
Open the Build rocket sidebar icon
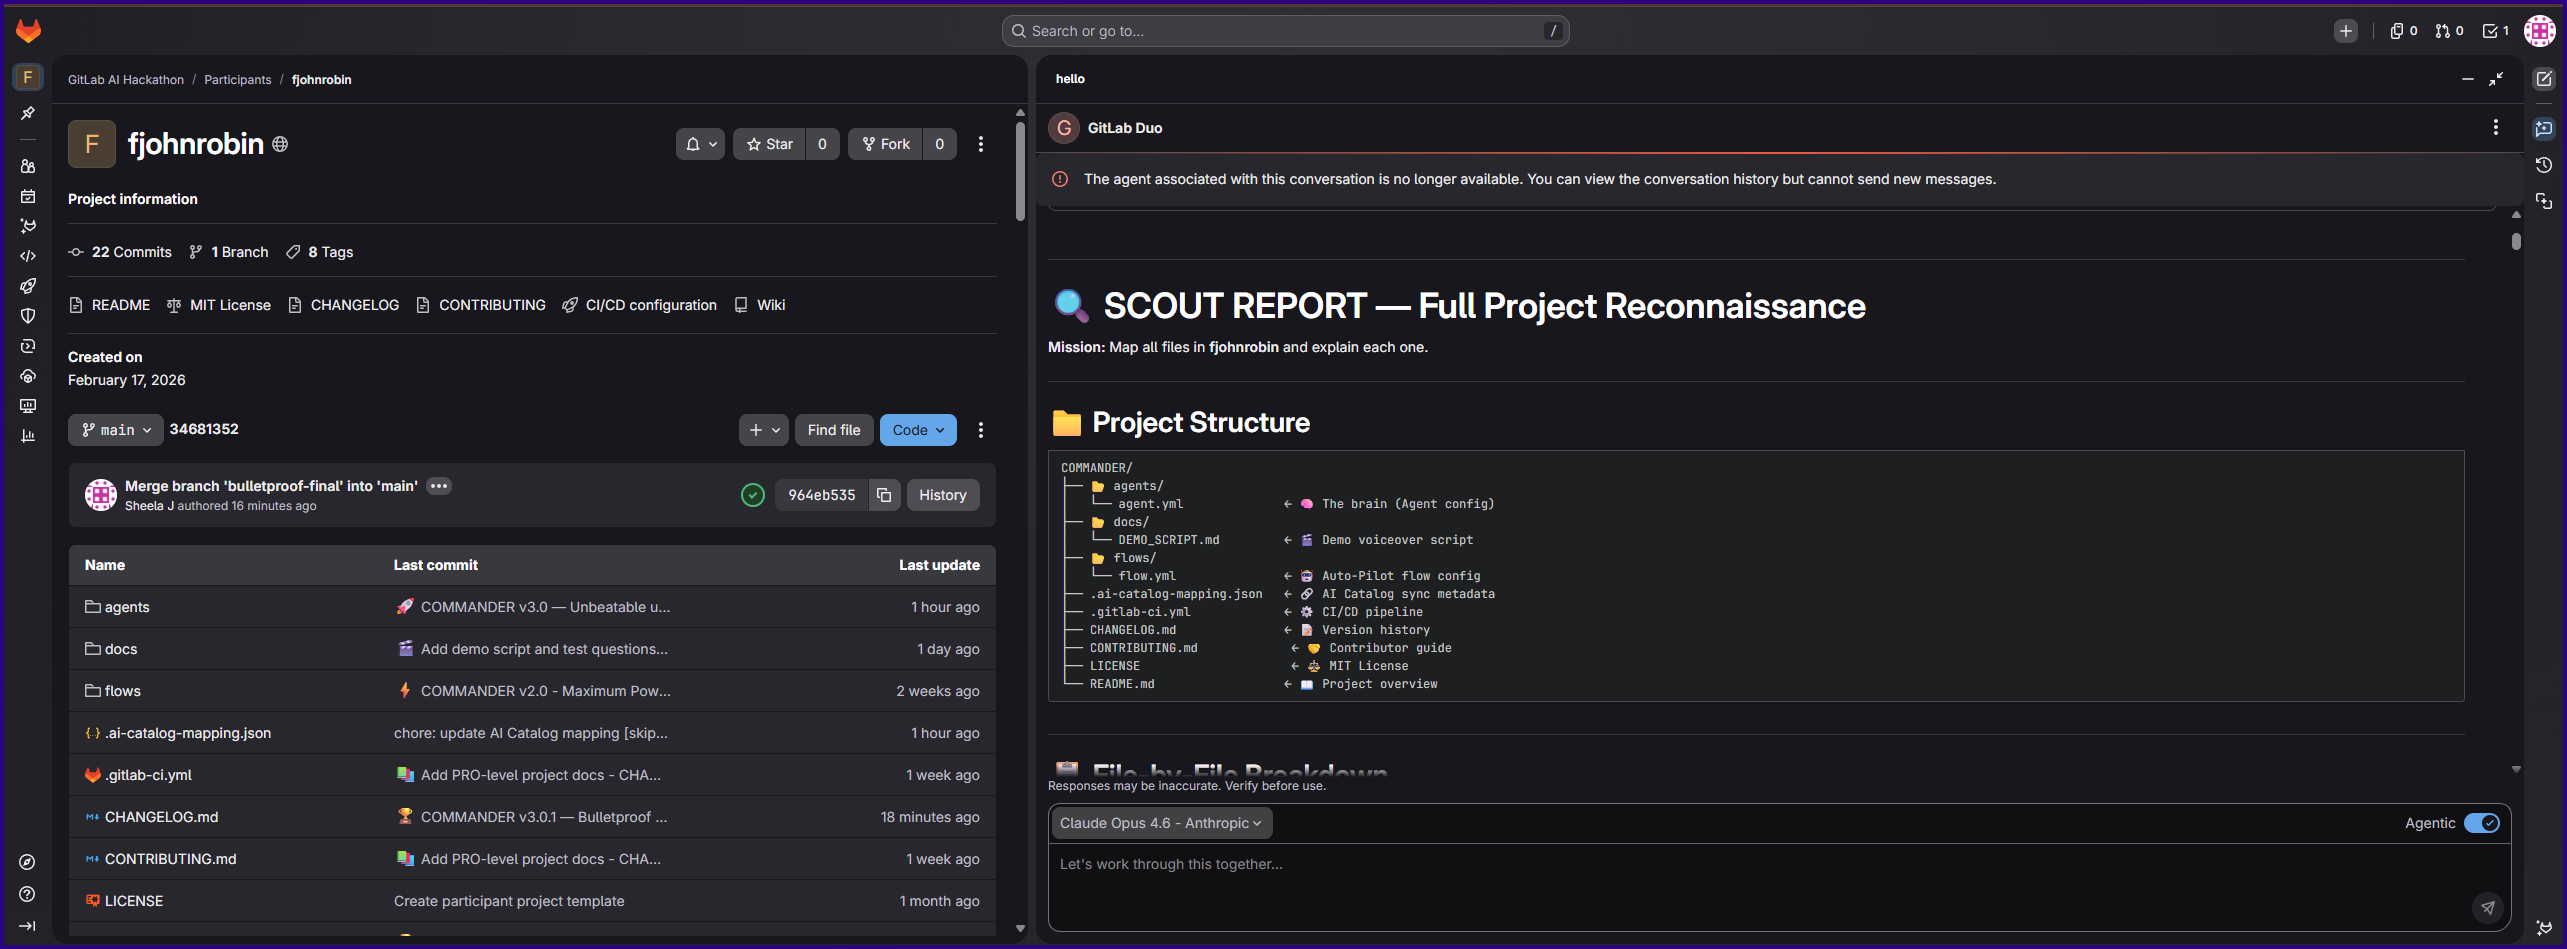click(x=28, y=286)
